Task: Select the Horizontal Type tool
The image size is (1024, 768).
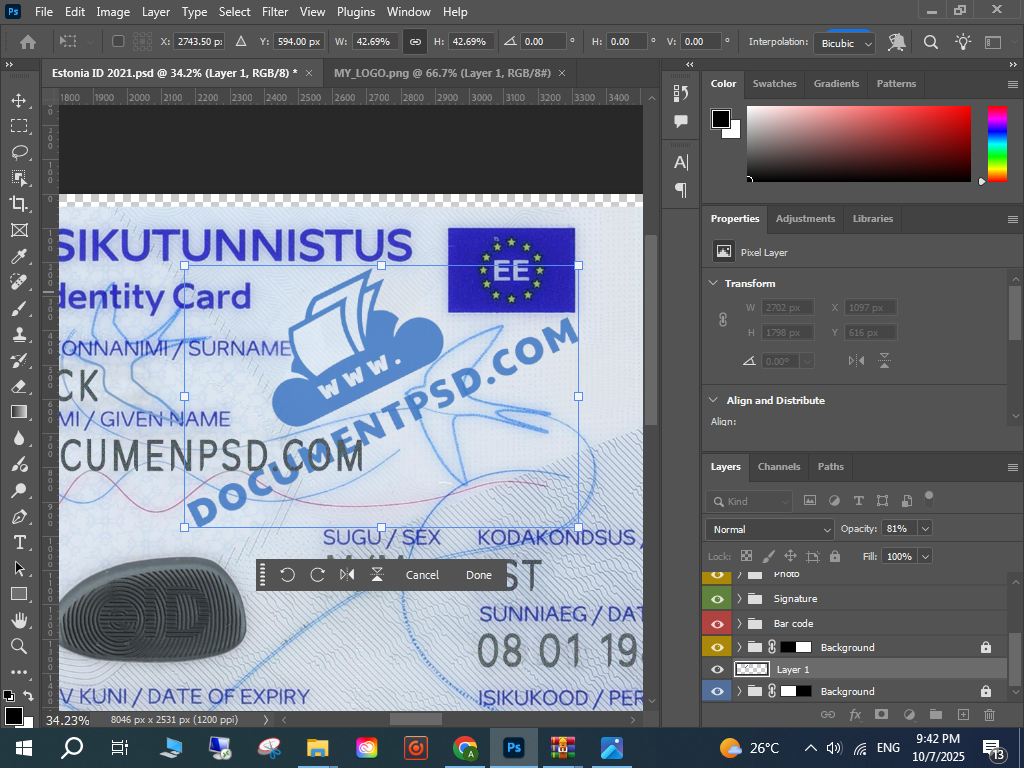Action: (19, 542)
